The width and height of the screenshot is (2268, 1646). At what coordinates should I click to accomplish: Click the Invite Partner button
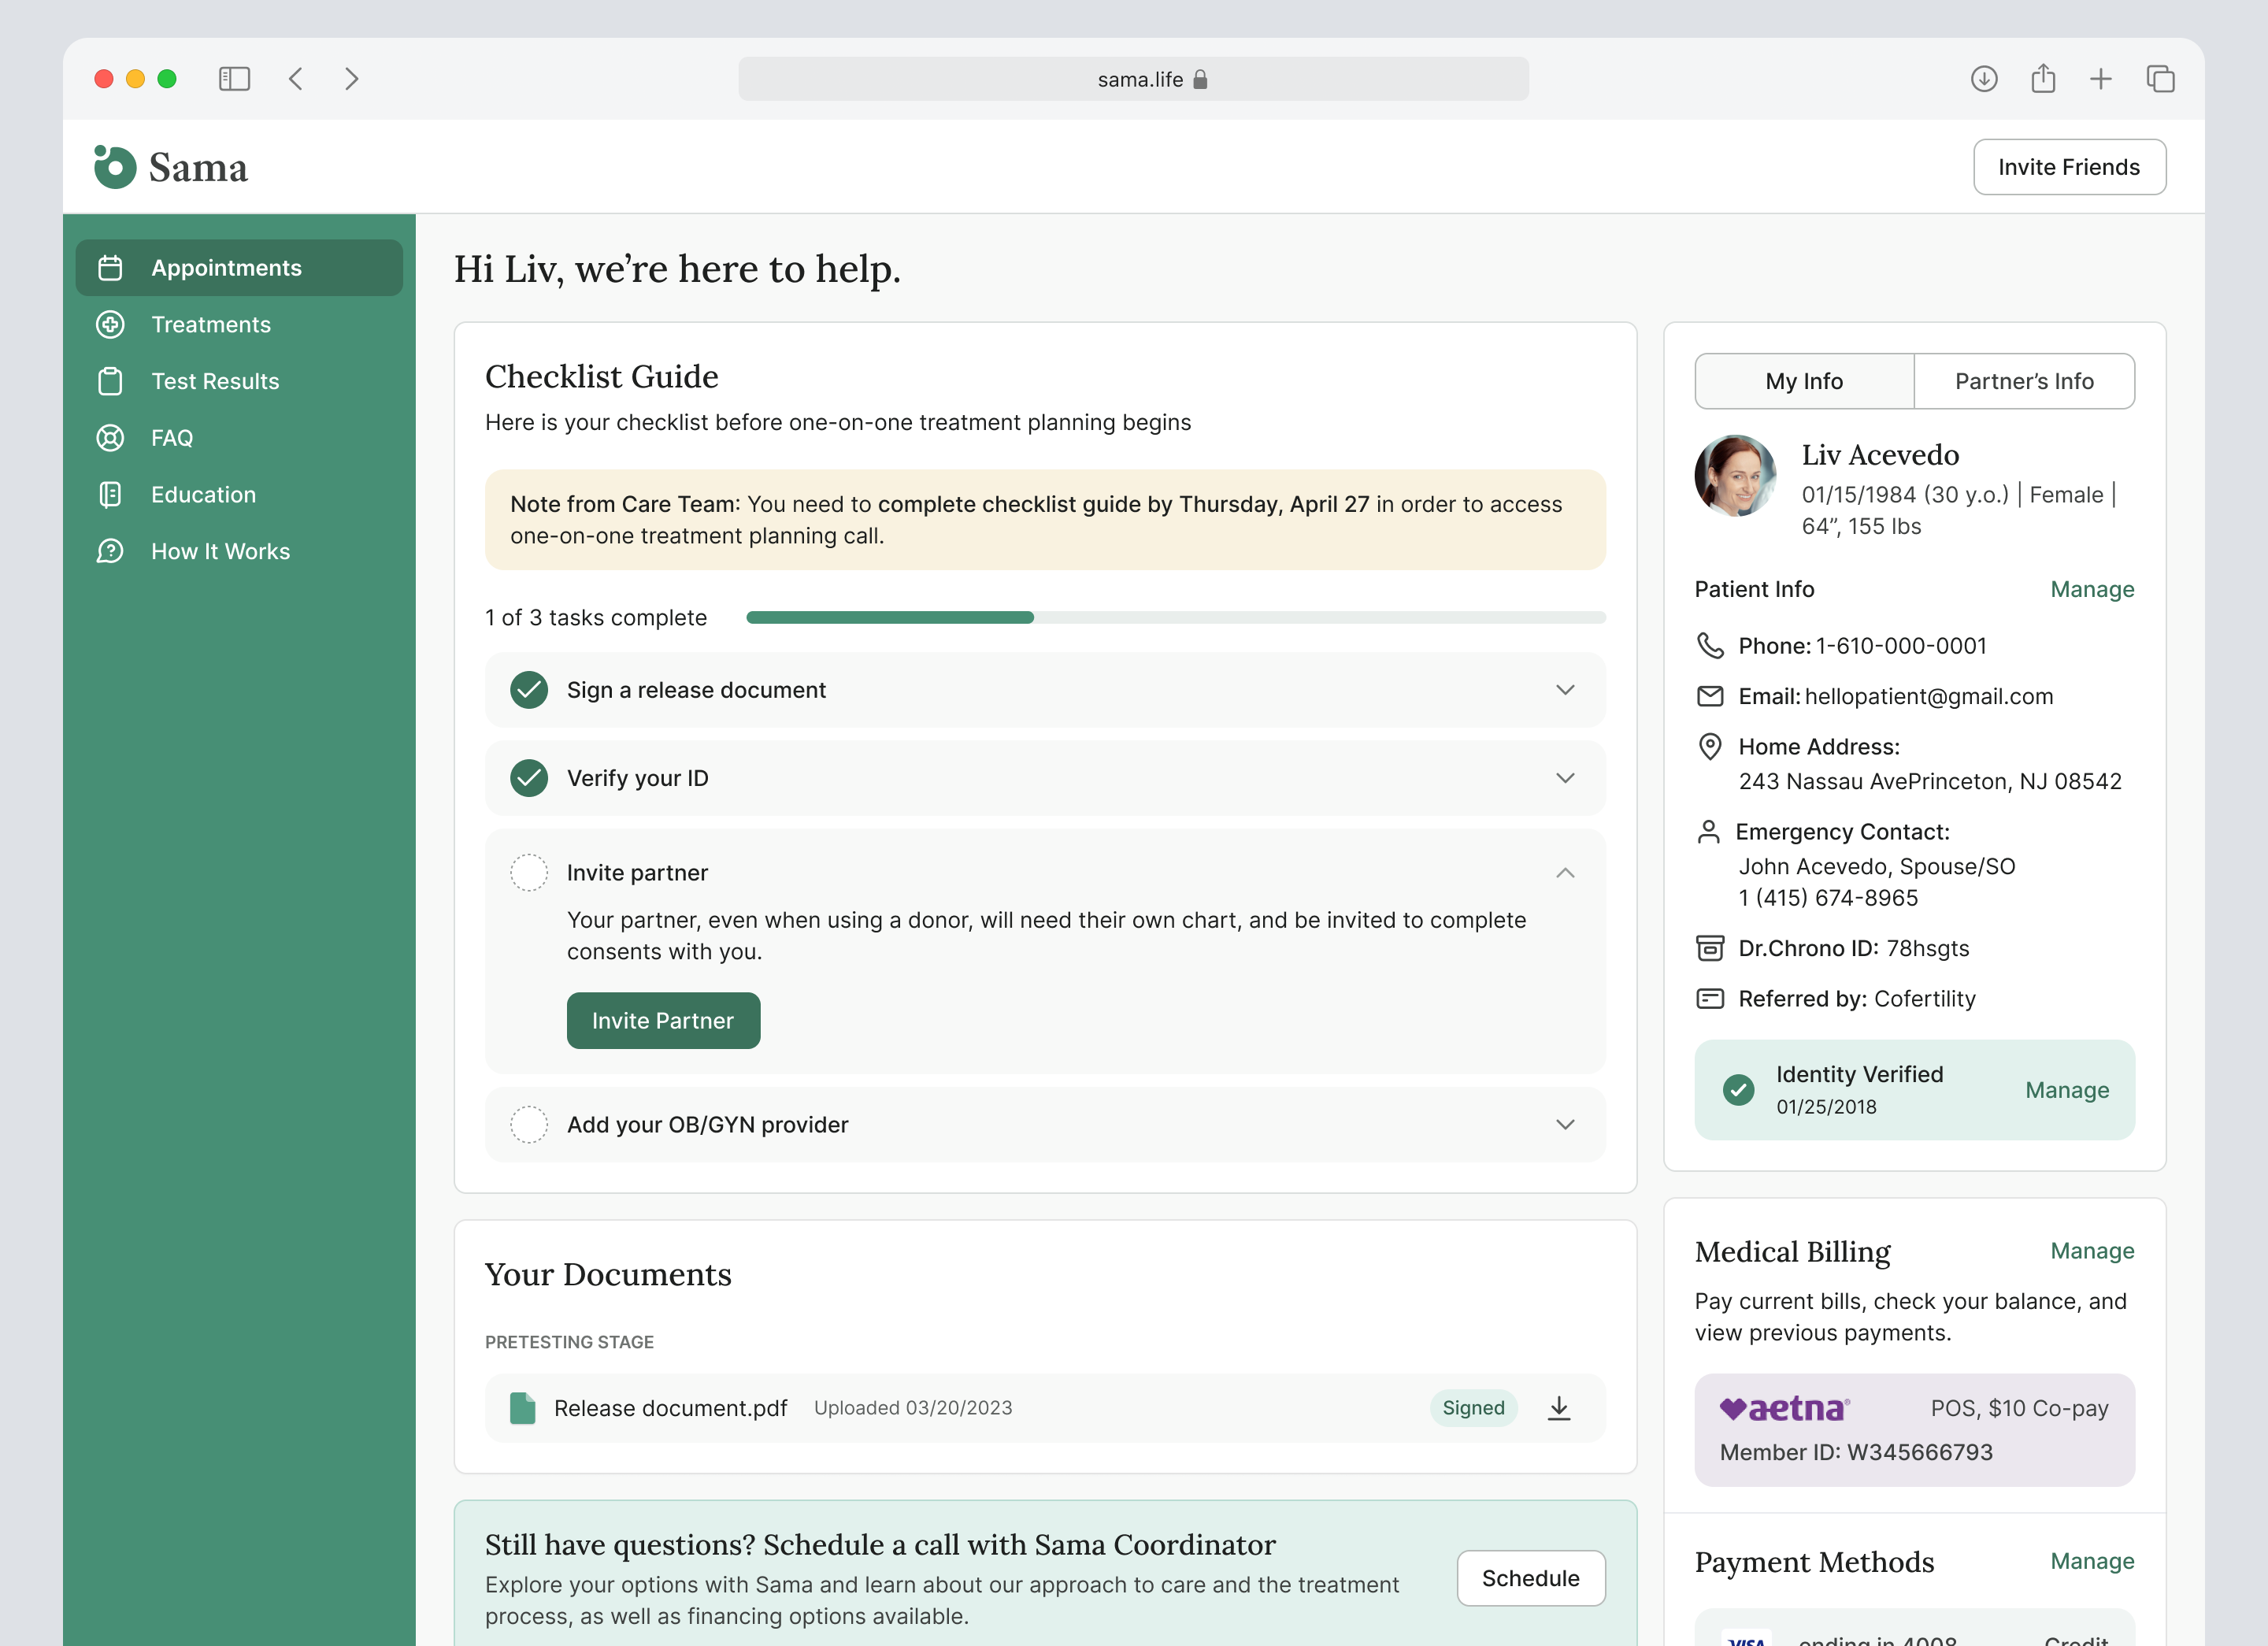click(x=663, y=1021)
